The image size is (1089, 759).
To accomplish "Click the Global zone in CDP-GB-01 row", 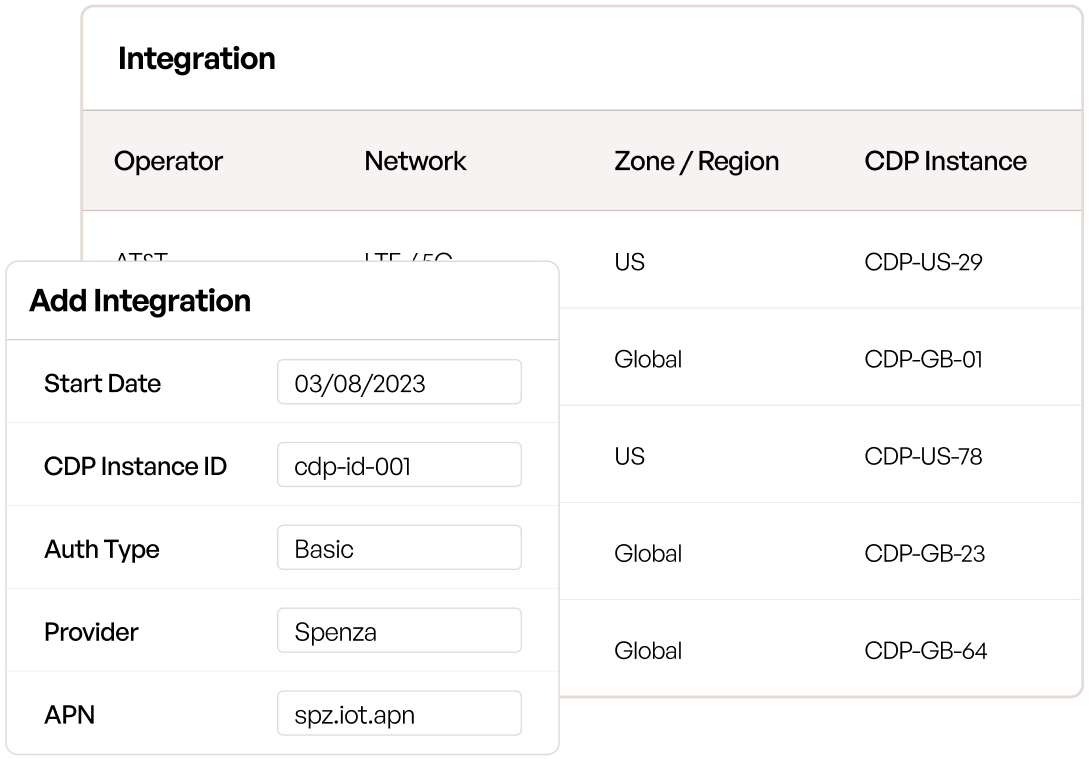I will click(647, 359).
